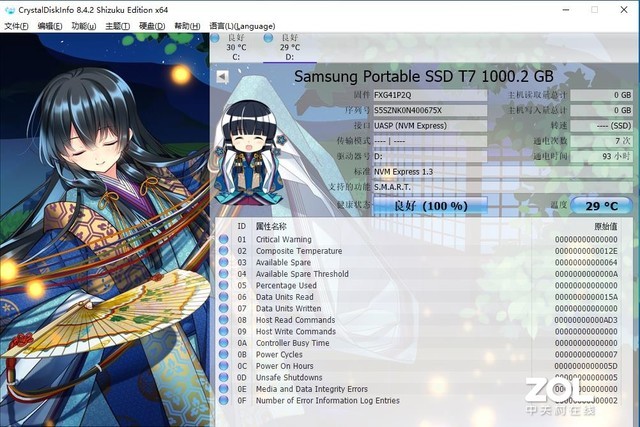This screenshot has width=640, height=427.
Task: Select the Critical Warning attribute row
Action: [x=418, y=239]
